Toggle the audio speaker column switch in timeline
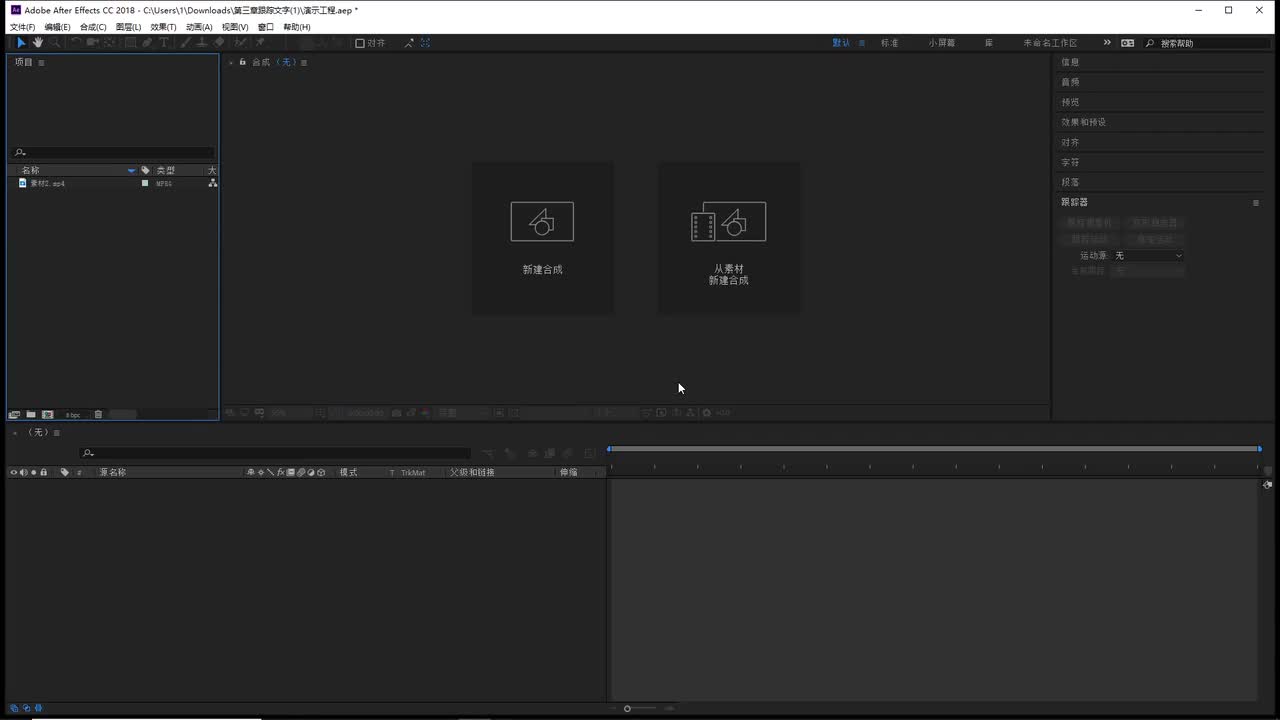The height and width of the screenshot is (720, 1280). (23, 473)
